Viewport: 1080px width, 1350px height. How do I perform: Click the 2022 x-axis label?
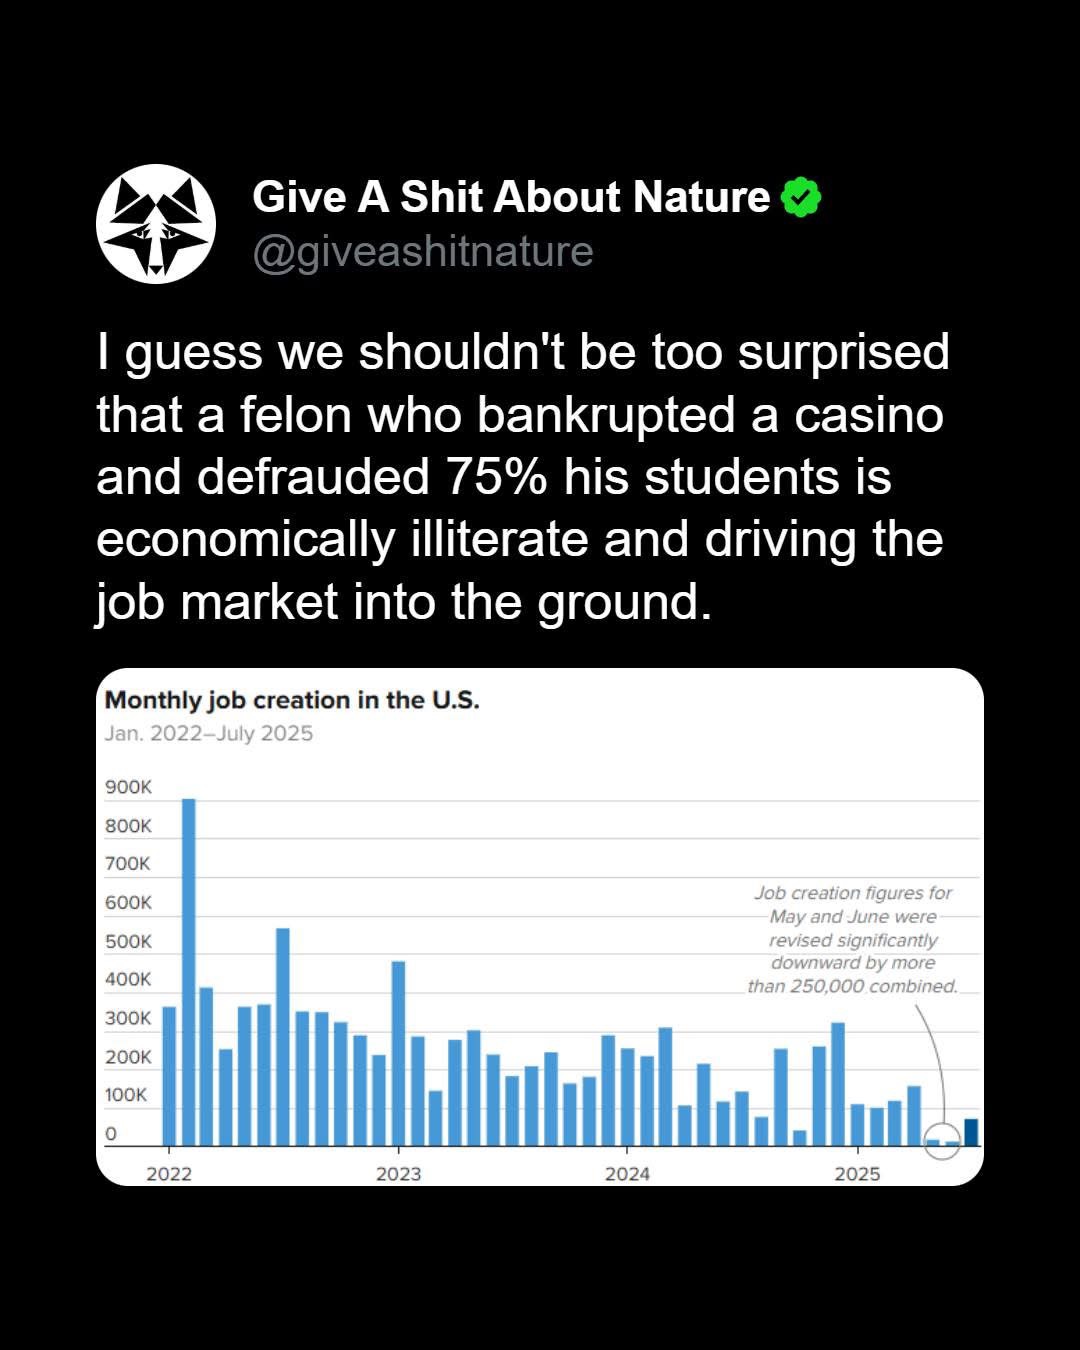point(169,1174)
